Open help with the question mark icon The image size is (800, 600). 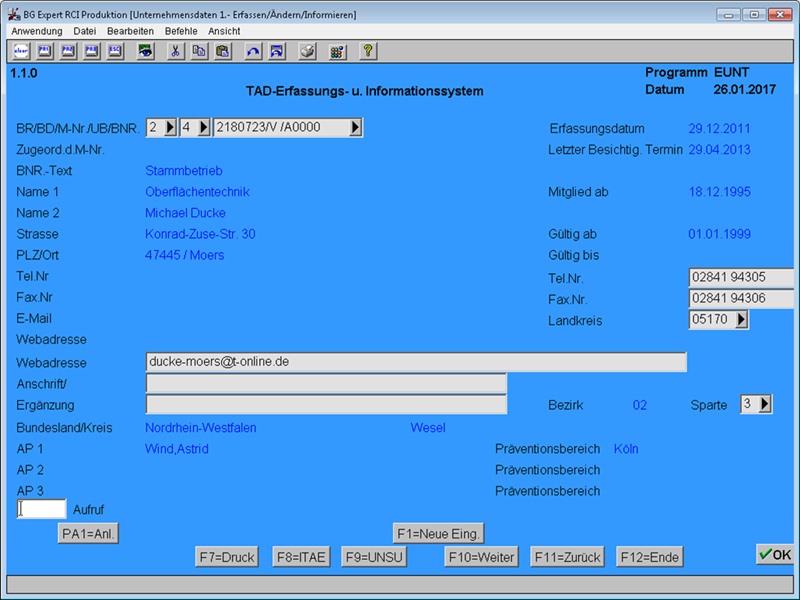[x=367, y=51]
